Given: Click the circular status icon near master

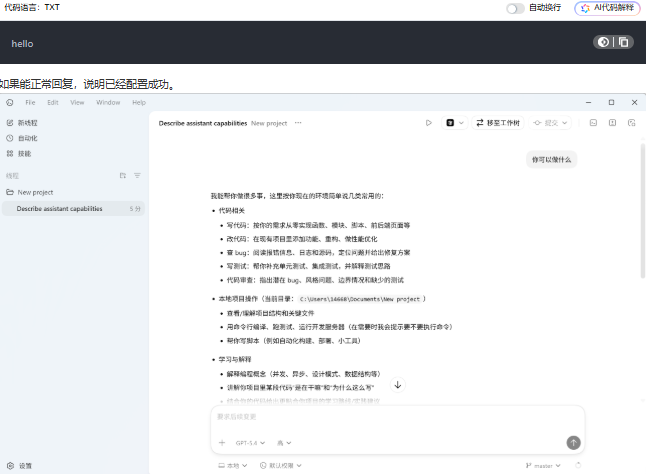Looking at the screenshot, I should point(578,465).
